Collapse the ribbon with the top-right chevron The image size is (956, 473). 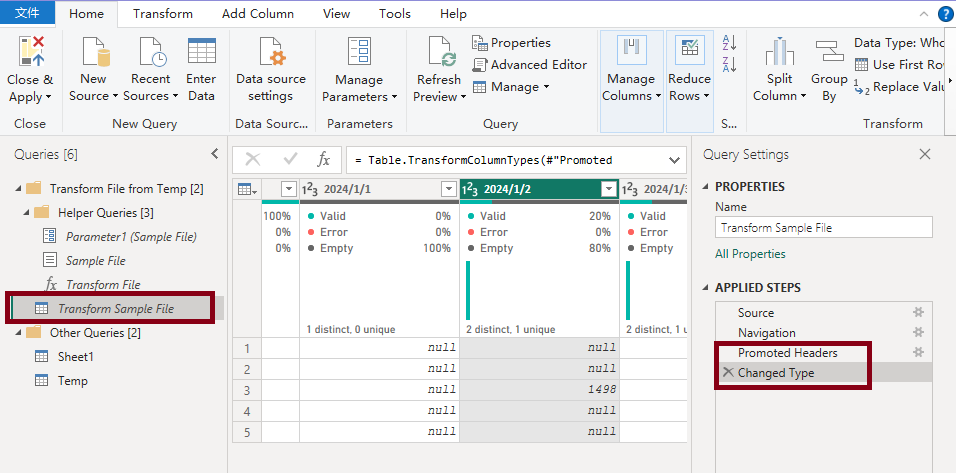coord(924,13)
